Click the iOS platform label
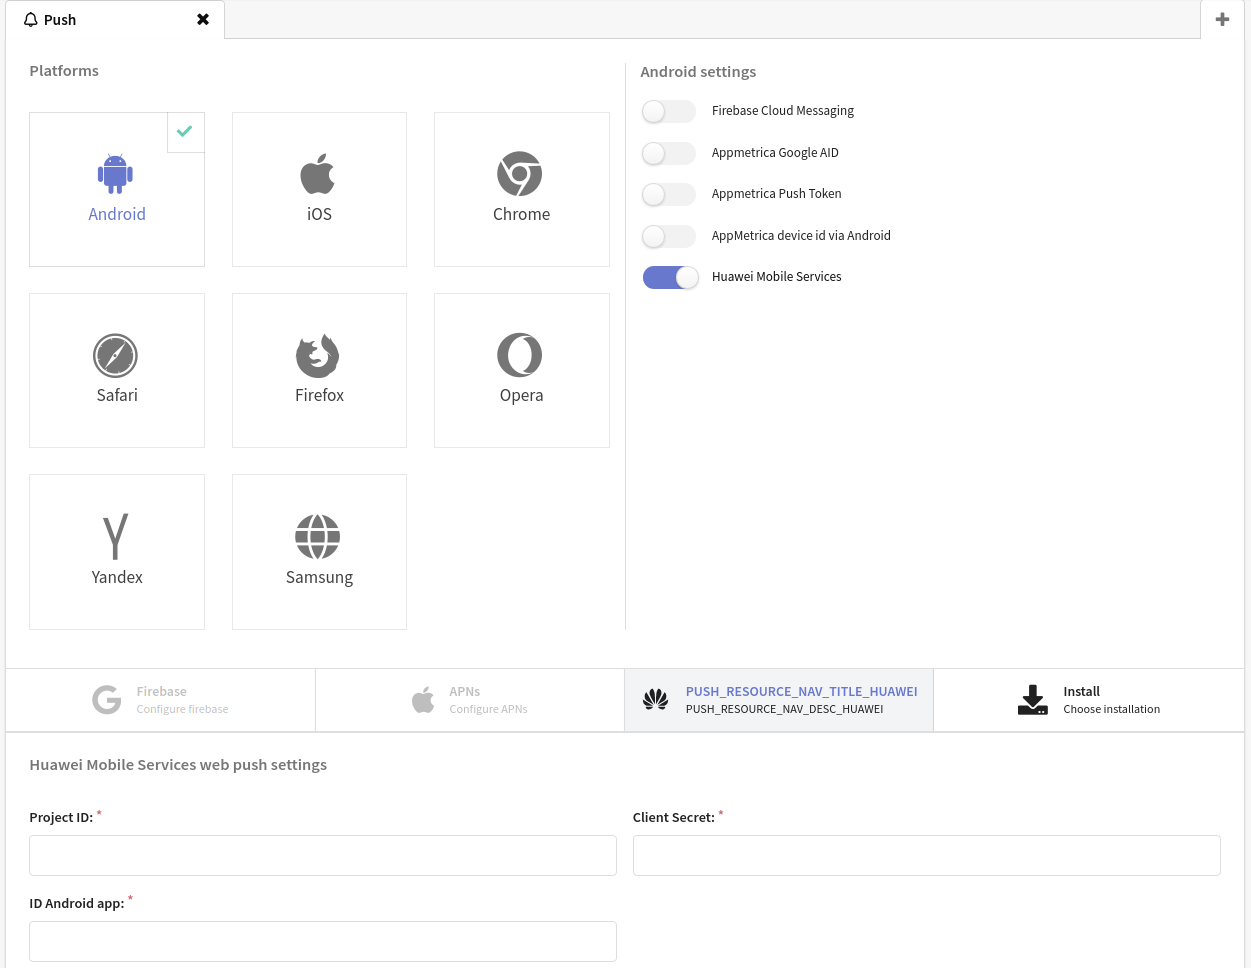The width and height of the screenshot is (1251, 968). [319, 214]
